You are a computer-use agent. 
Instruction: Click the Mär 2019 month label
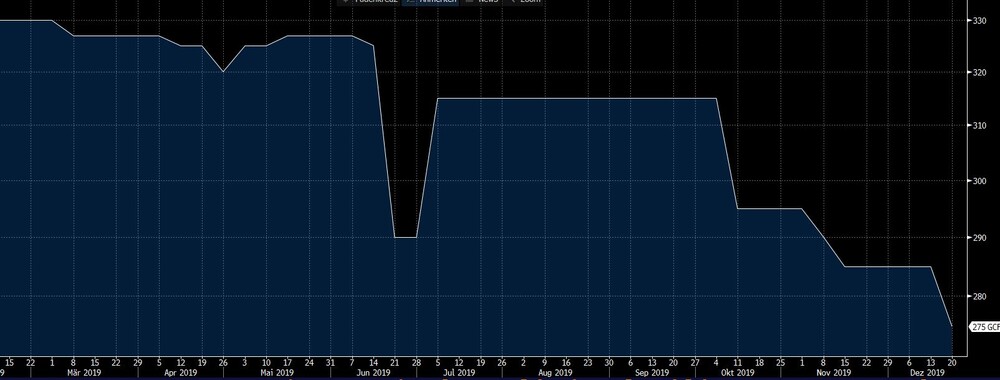click(x=84, y=372)
